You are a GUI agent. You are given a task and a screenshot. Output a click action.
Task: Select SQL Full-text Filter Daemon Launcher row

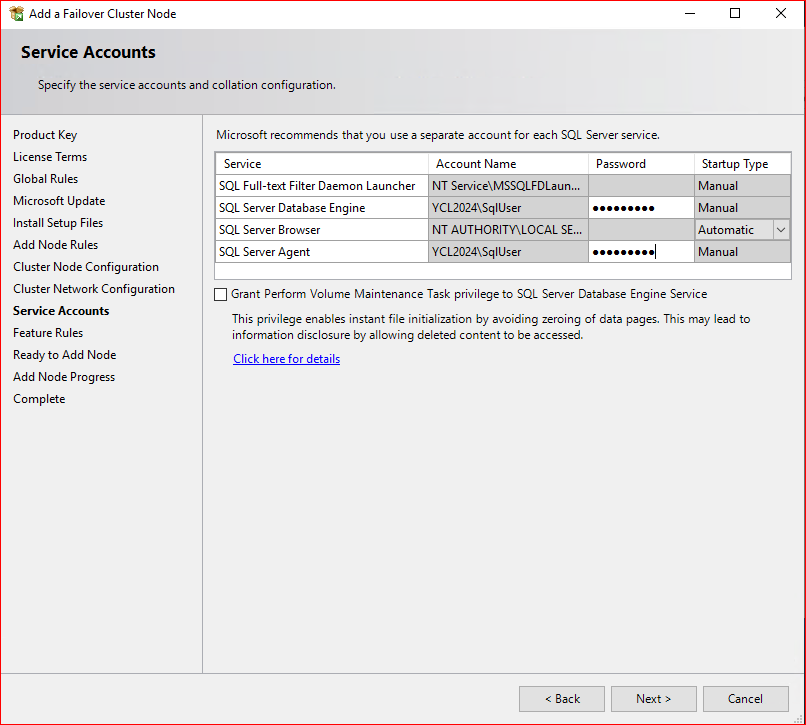[322, 186]
